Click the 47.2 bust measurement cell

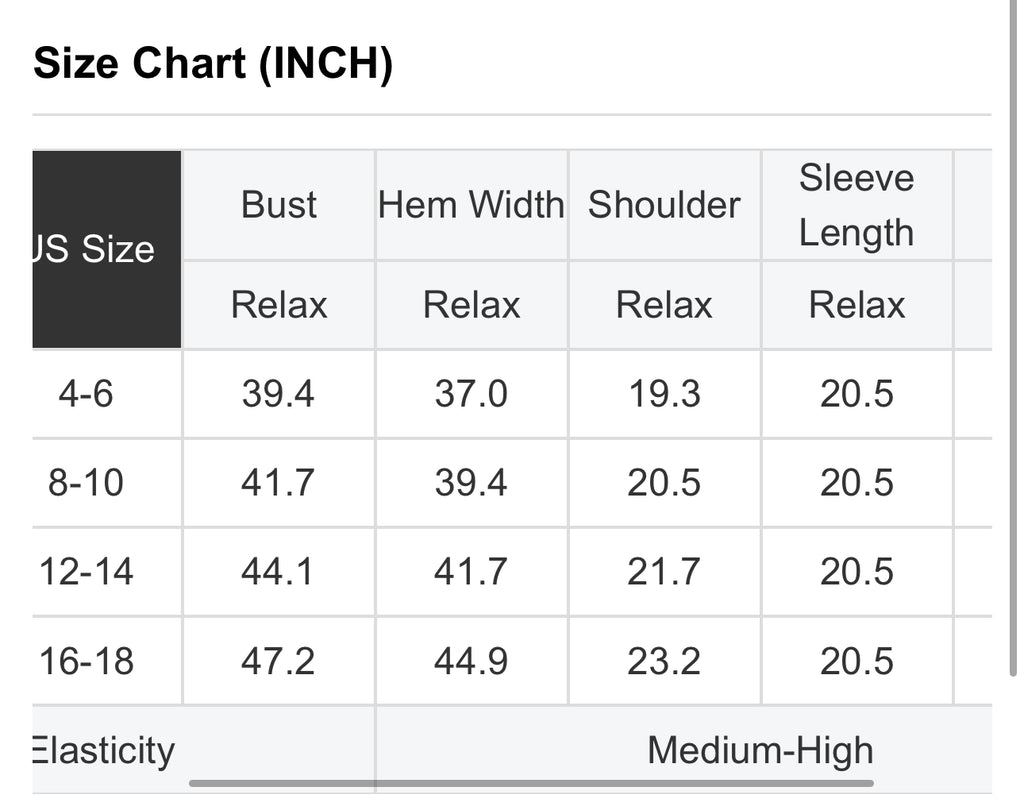click(x=278, y=661)
